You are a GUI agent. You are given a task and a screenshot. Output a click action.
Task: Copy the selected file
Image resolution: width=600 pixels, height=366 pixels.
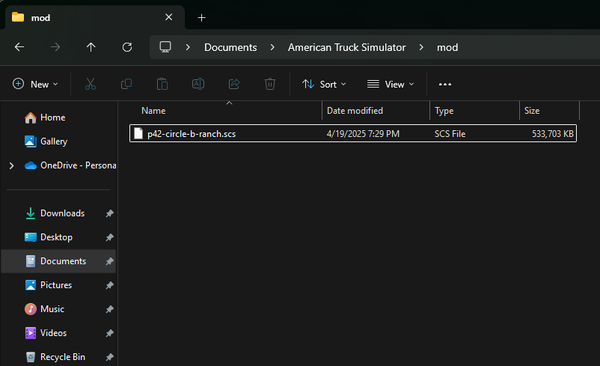(x=126, y=84)
